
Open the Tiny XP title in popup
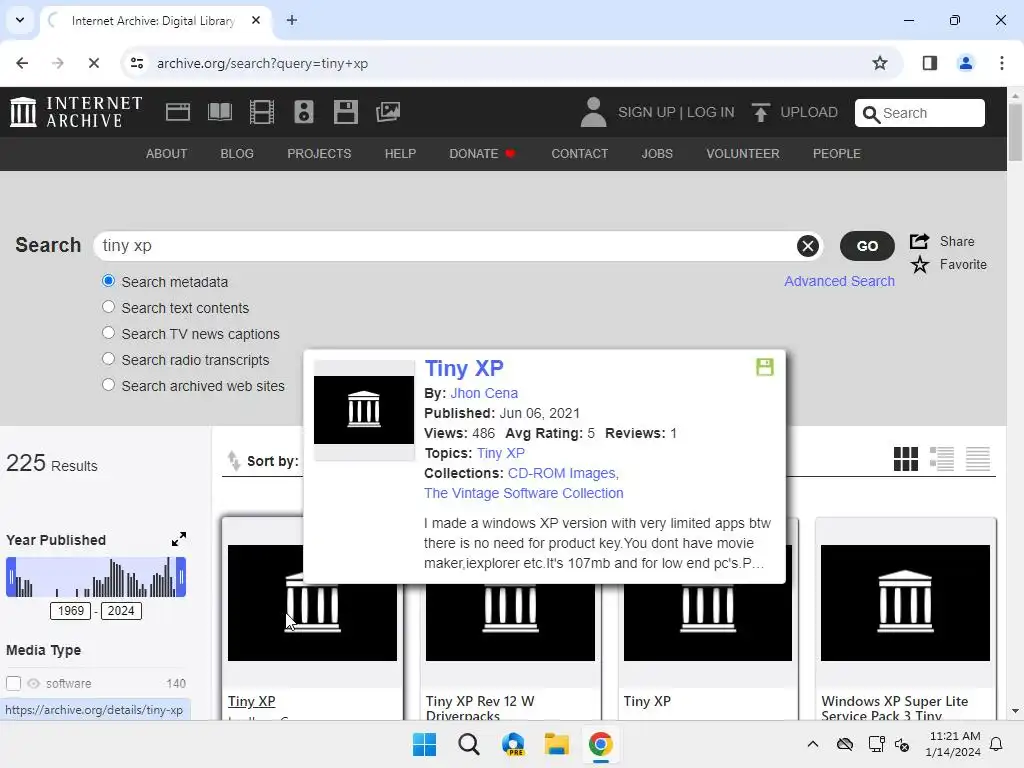[464, 368]
